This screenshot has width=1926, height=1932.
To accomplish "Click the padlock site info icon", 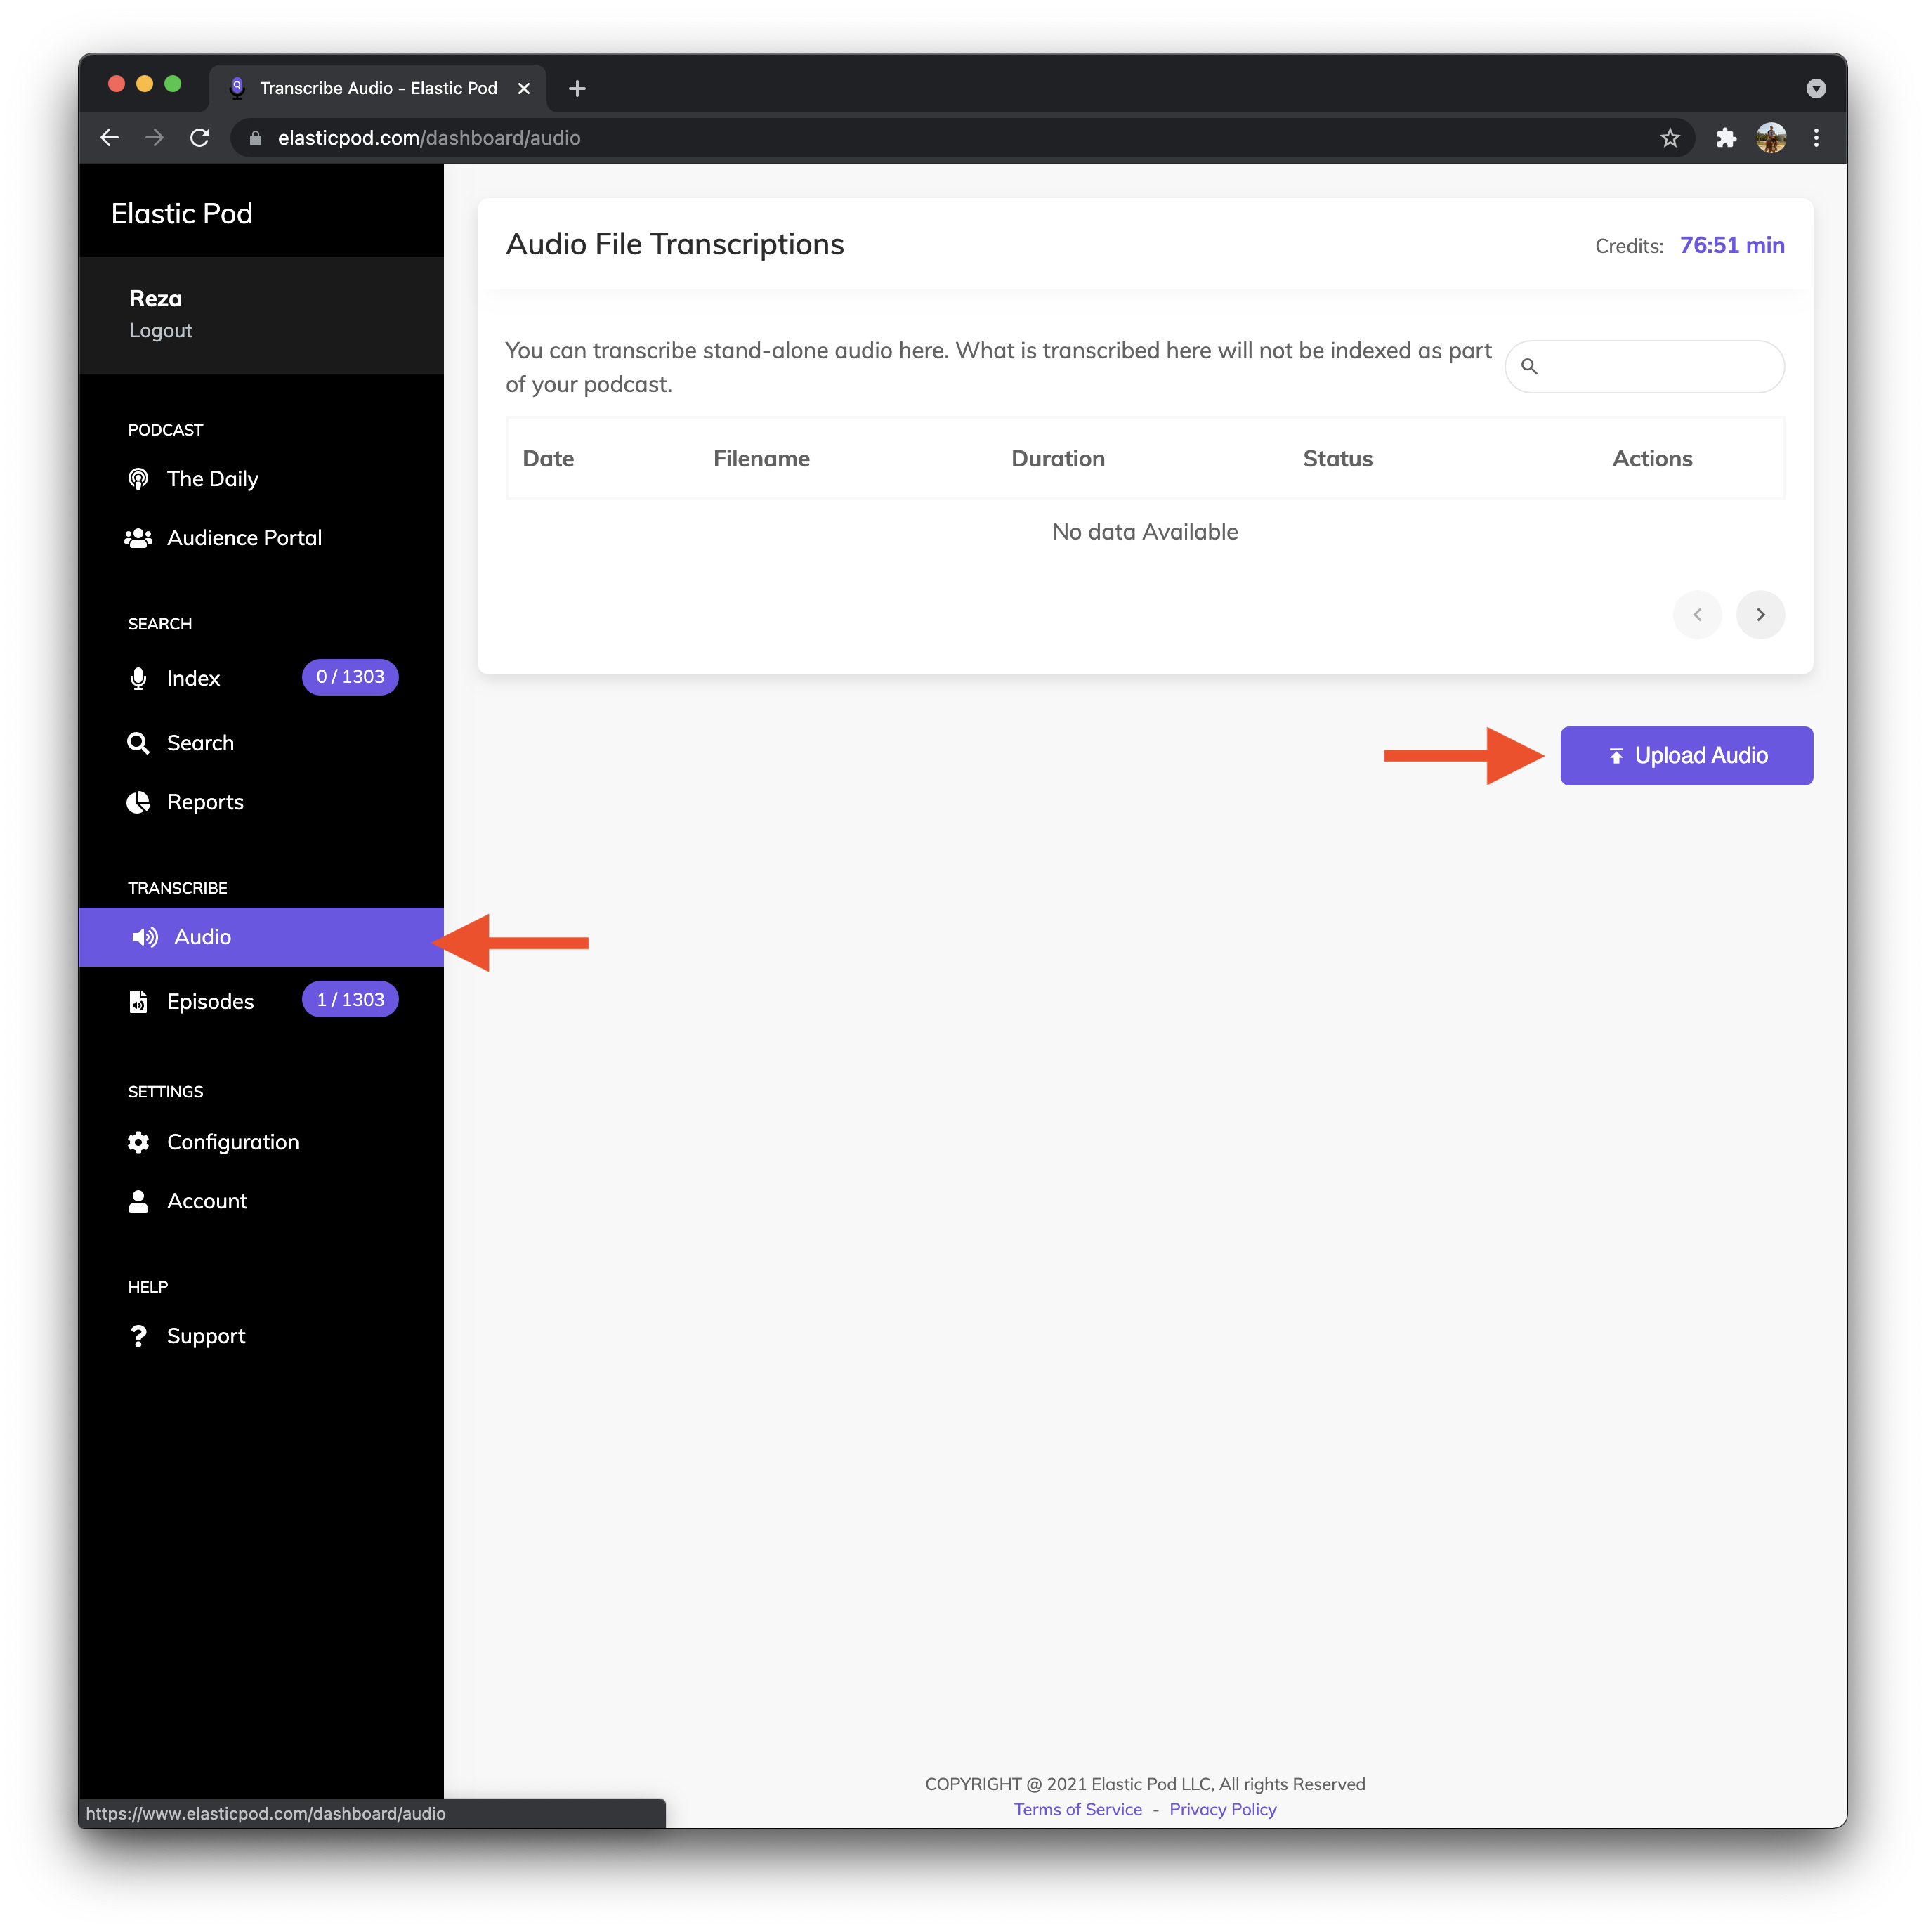I will tap(255, 138).
